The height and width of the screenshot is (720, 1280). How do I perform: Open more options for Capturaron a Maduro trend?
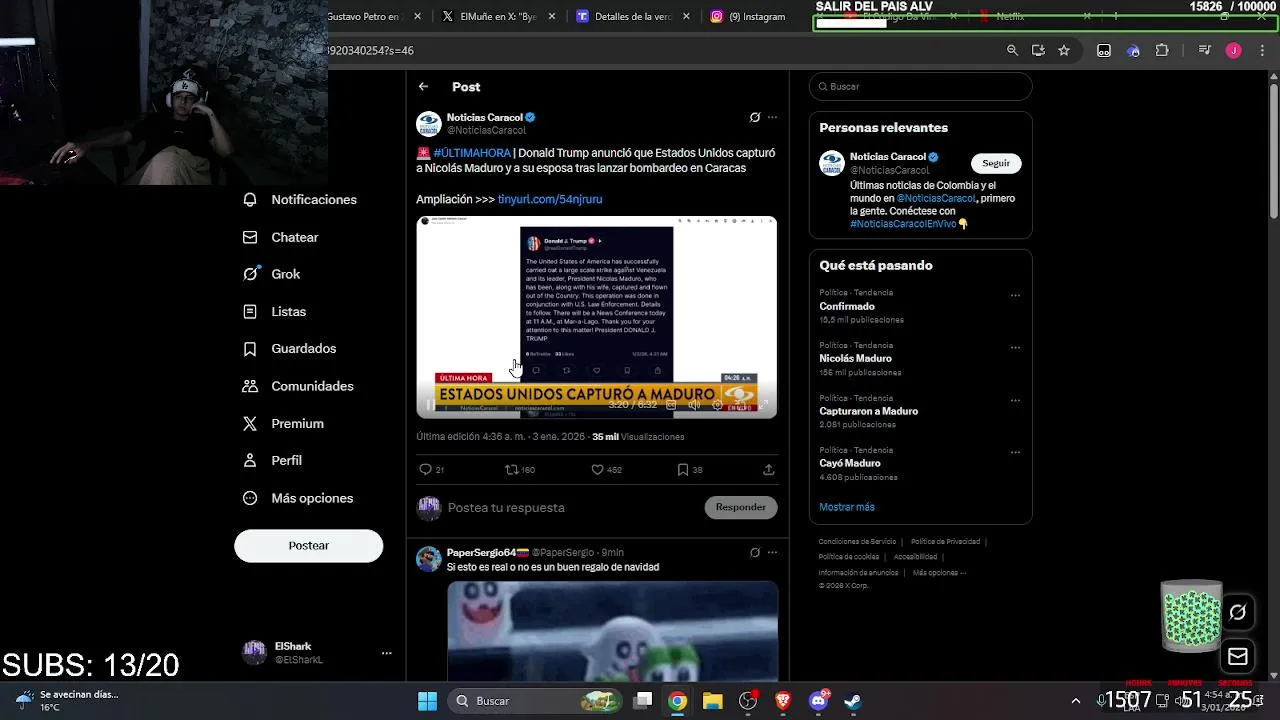coord(1015,401)
